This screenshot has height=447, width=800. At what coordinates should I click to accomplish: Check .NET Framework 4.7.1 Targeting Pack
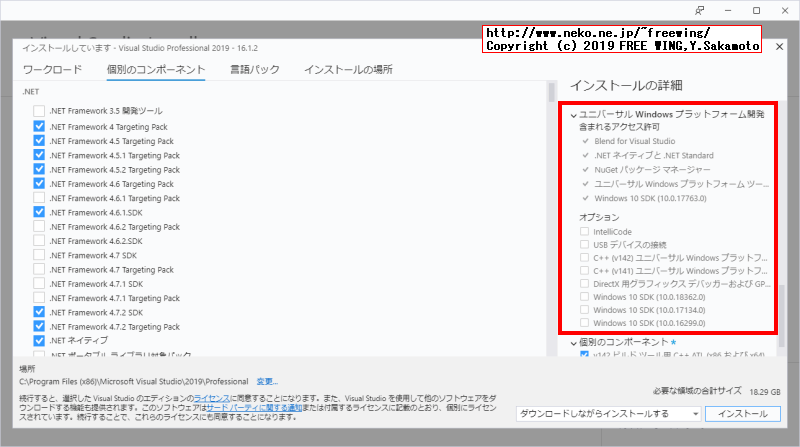39,297
